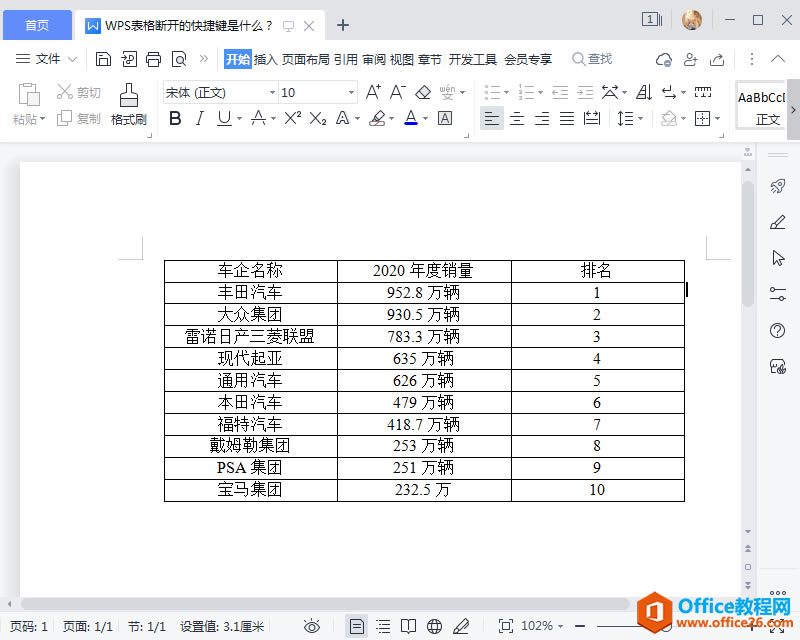
Task: Toggle right text alignment
Action: (542, 118)
